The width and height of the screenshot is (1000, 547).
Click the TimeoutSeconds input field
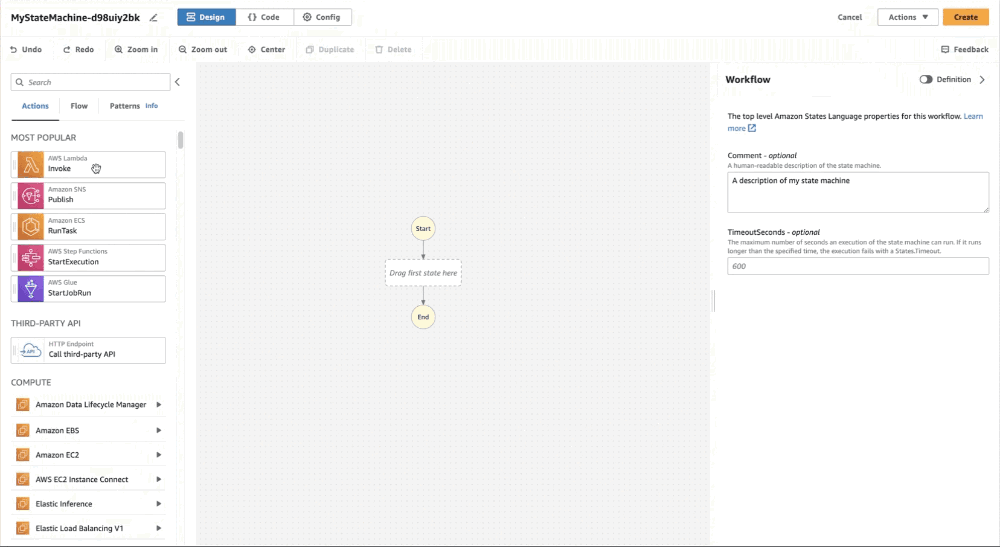[x=858, y=266]
